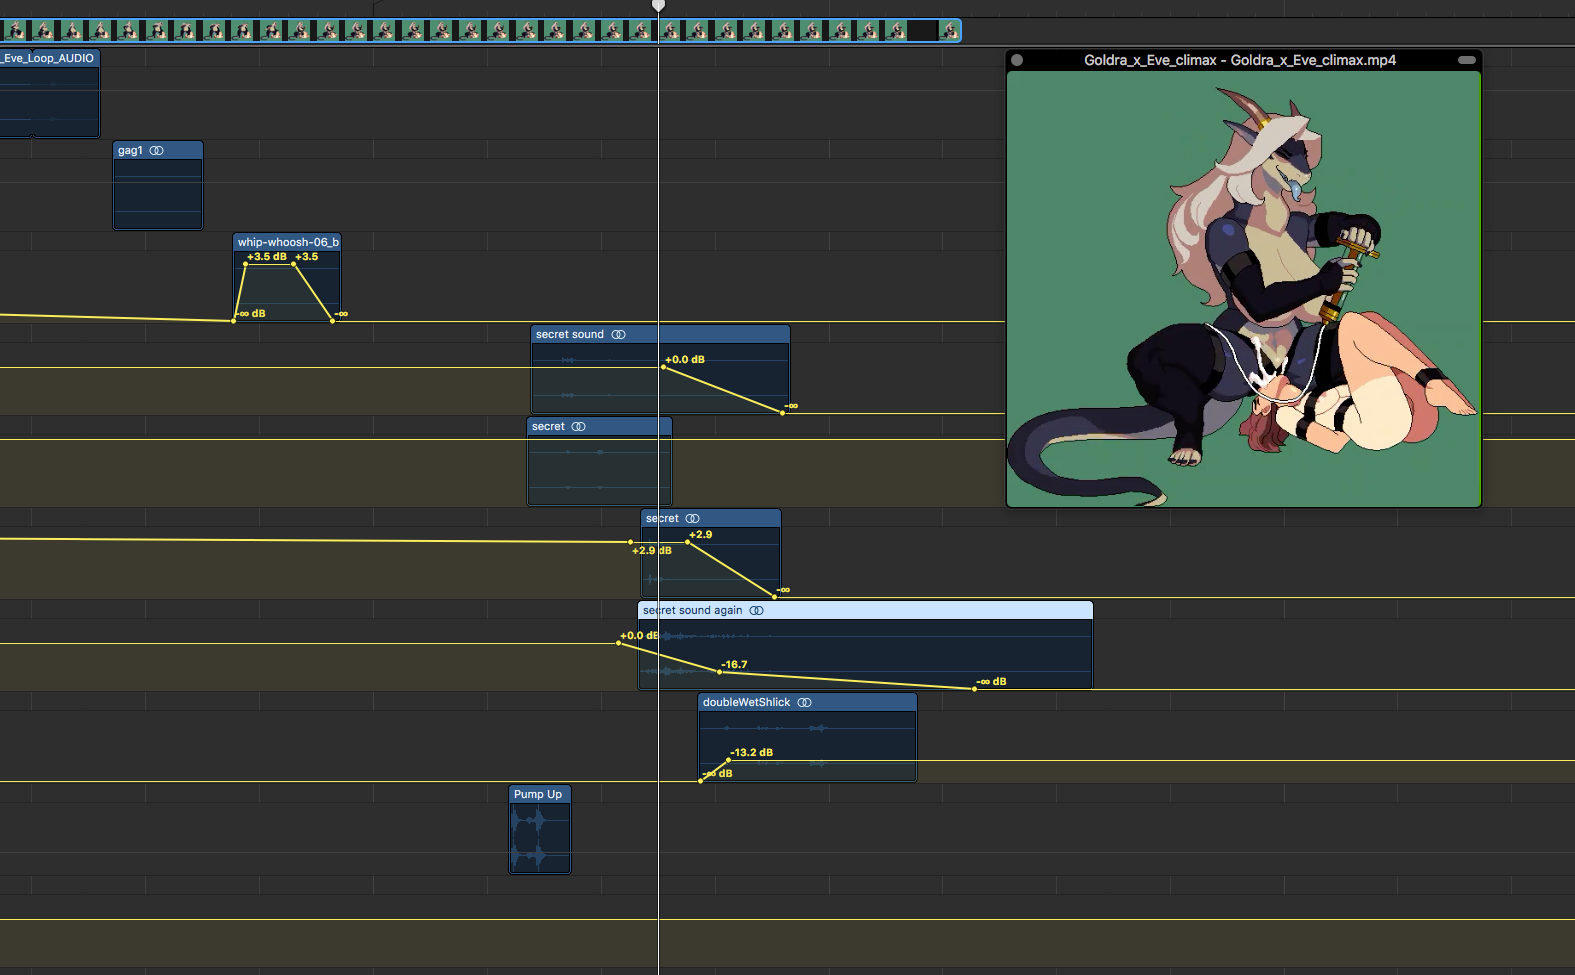Select the first +3.5 dB automation point in whip-whoosh-06_b
This screenshot has height=975, width=1575.
(x=245, y=264)
